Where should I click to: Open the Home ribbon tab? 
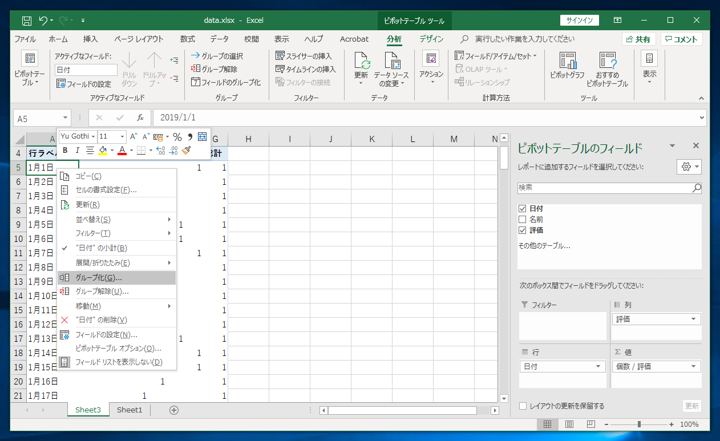[58, 39]
